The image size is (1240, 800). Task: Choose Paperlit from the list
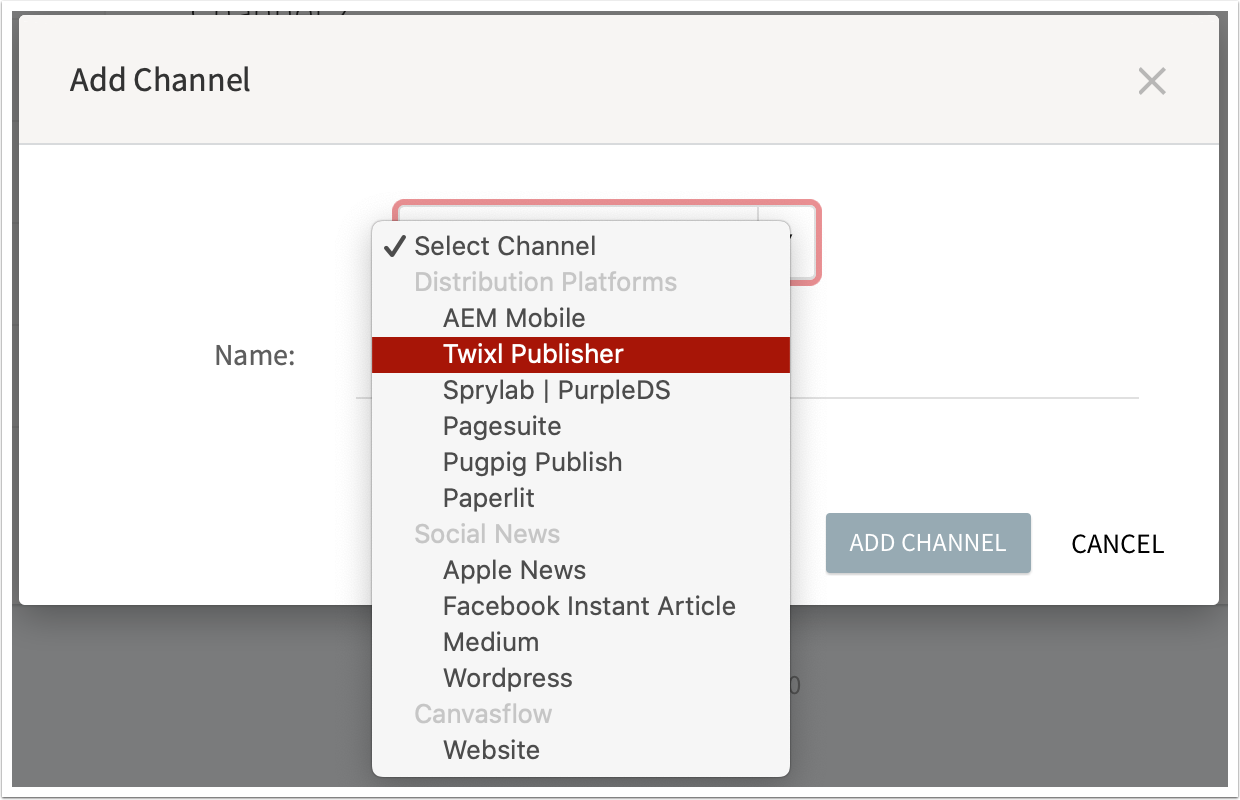click(x=581, y=498)
